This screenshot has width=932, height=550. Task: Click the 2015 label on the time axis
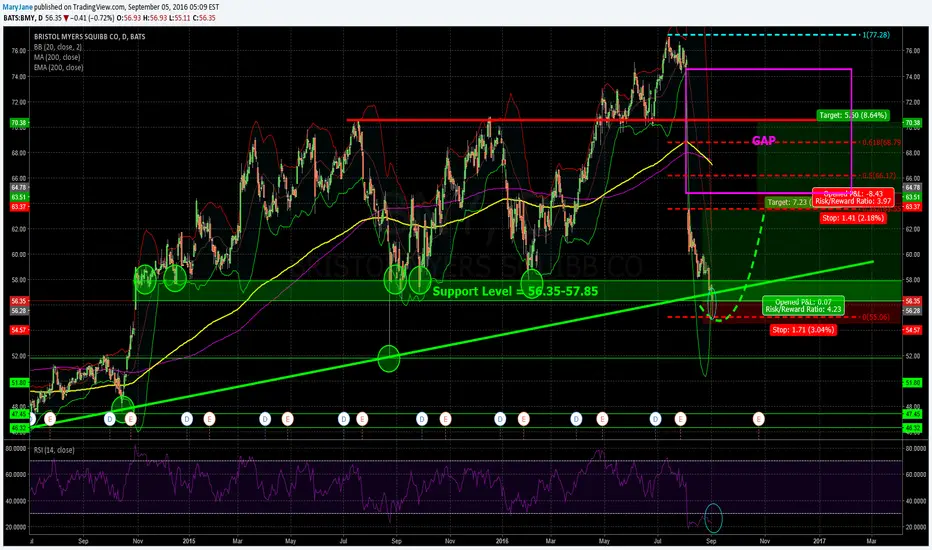tap(189, 541)
